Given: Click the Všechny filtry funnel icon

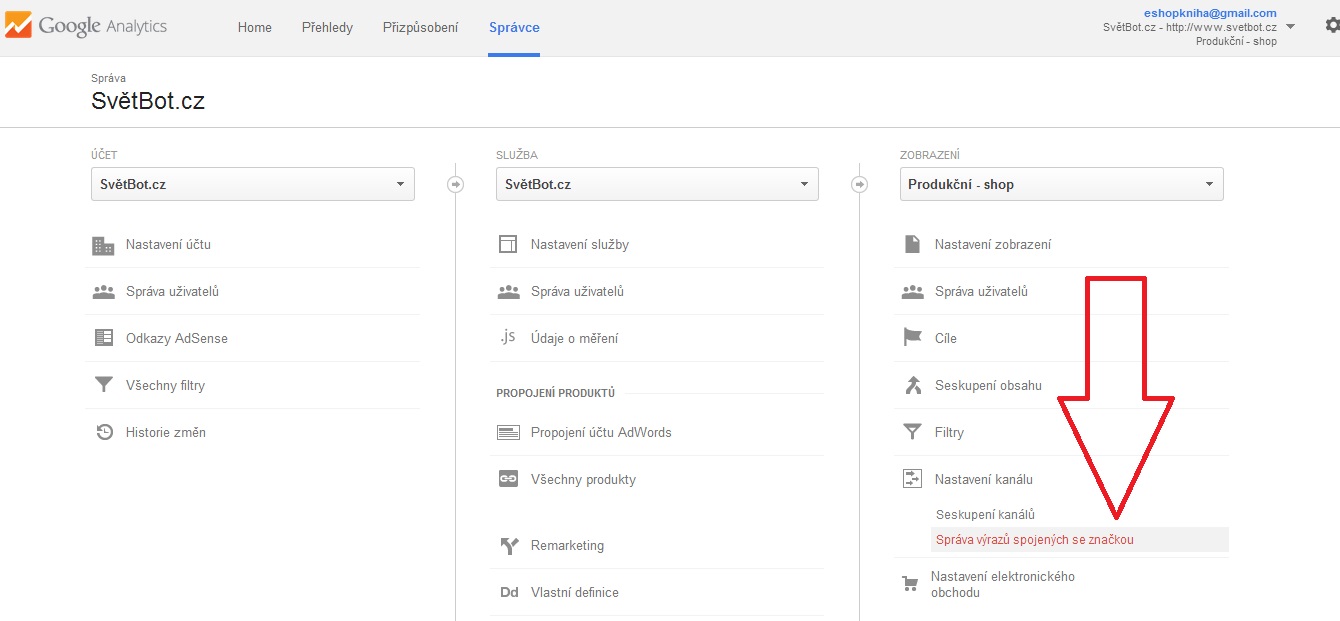Looking at the screenshot, I should 103,385.
